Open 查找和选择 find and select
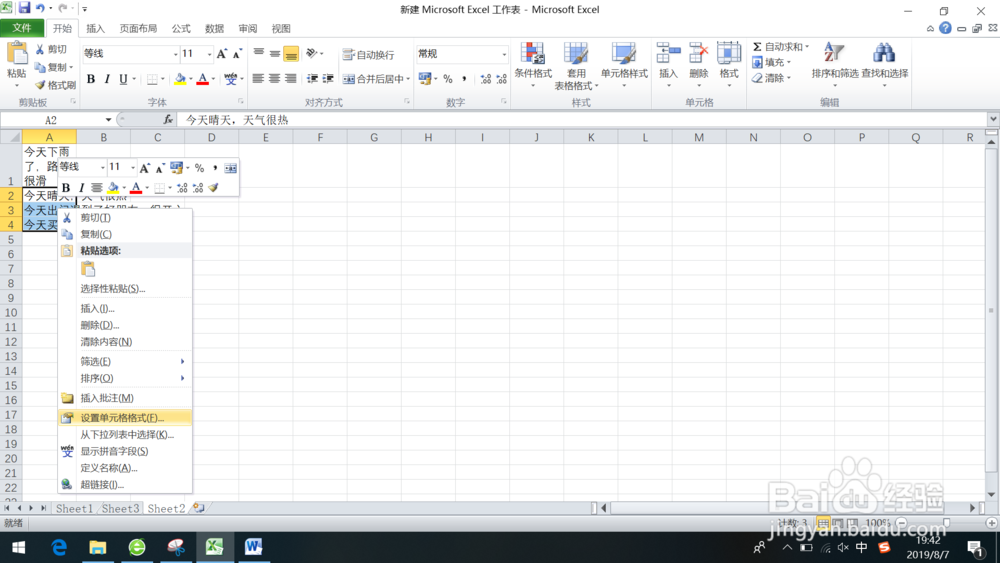This screenshot has width=1000, height=563. coord(885,64)
